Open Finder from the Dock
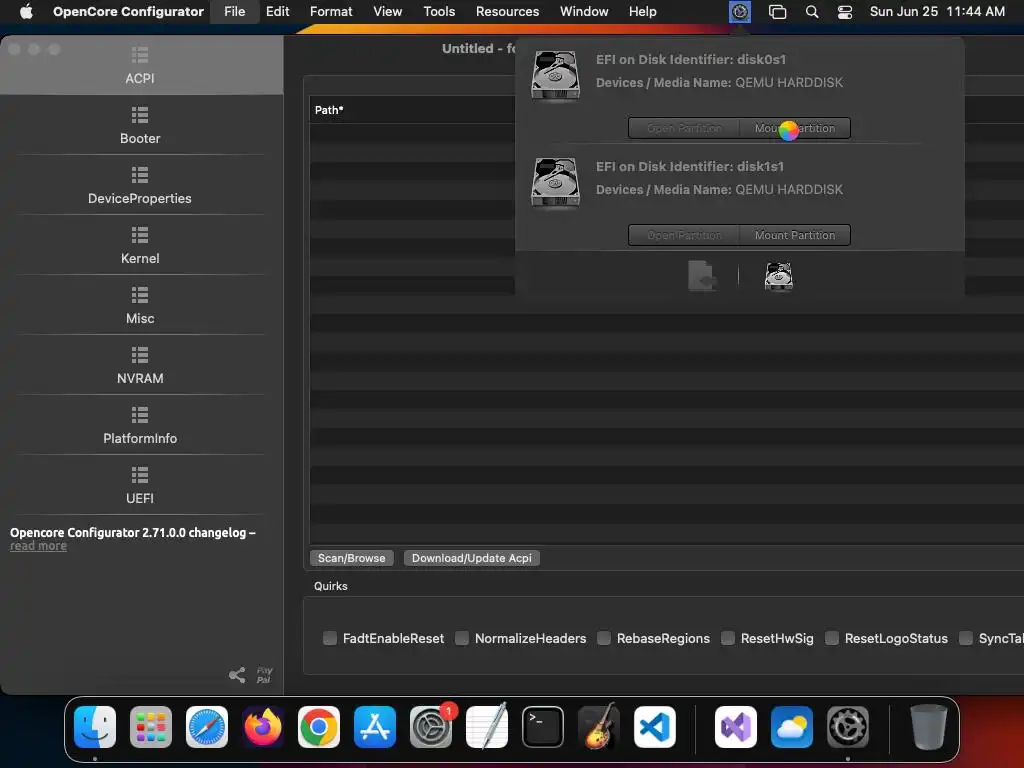The width and height of the screenshot is (1024, 768). [x=95, y=727]
